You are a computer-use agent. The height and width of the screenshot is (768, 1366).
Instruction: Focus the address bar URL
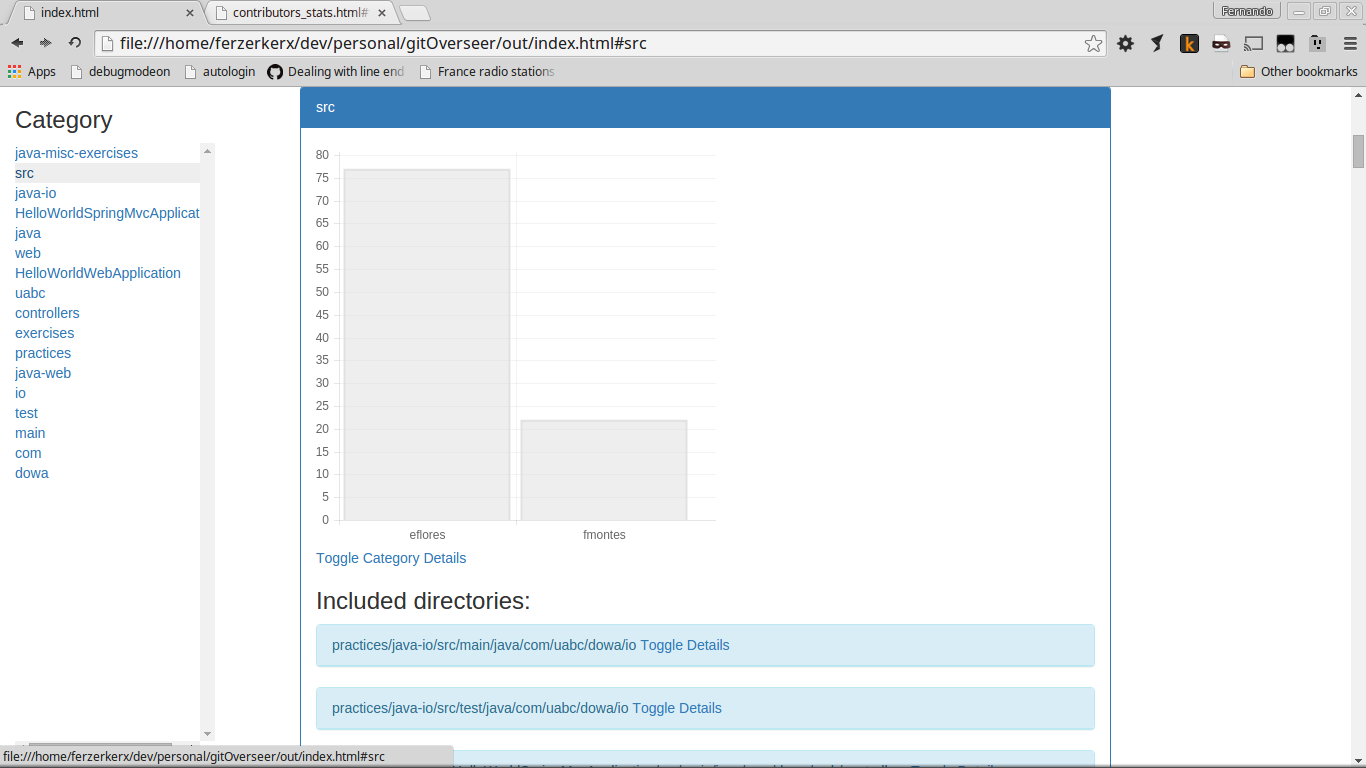tap(600, 43)
